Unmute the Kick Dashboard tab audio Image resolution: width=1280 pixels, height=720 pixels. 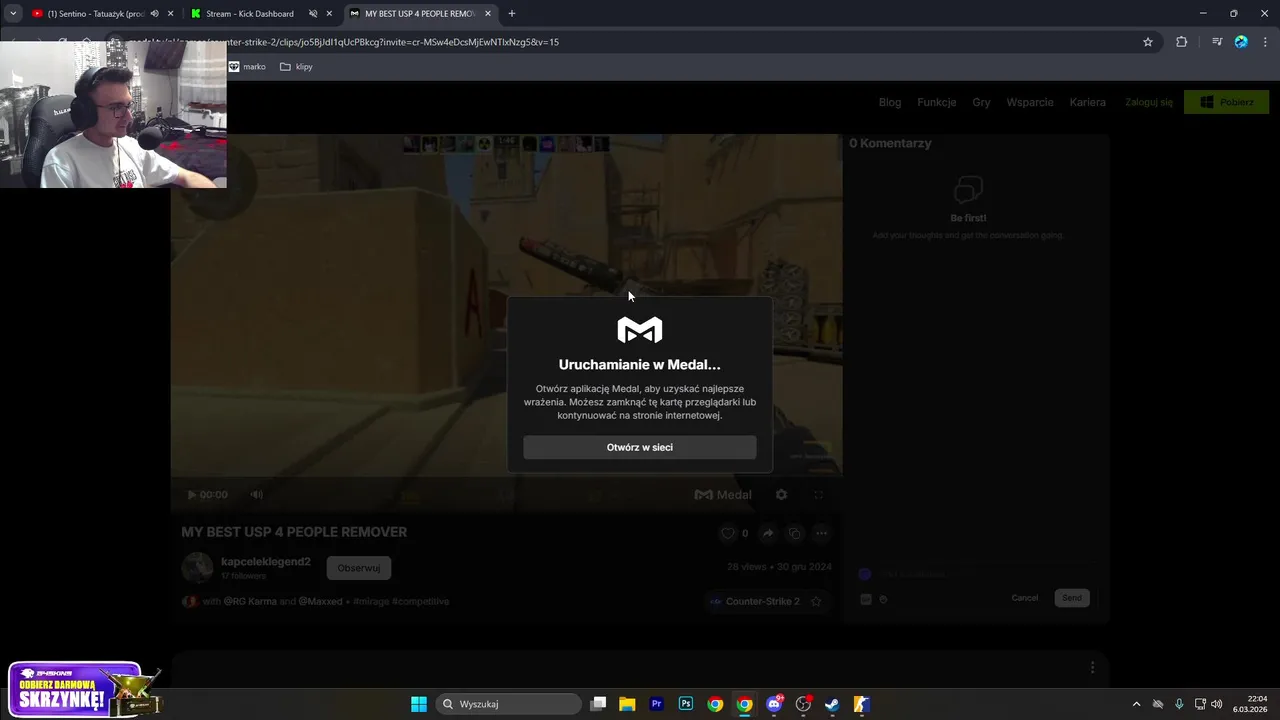pyautogui.click(x=313, y=14)
